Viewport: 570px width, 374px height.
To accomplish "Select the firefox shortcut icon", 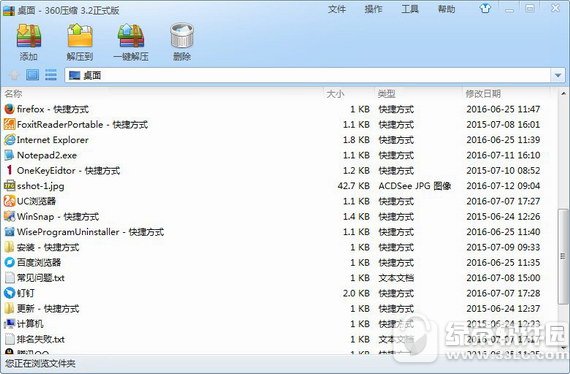I will point(9,109).
